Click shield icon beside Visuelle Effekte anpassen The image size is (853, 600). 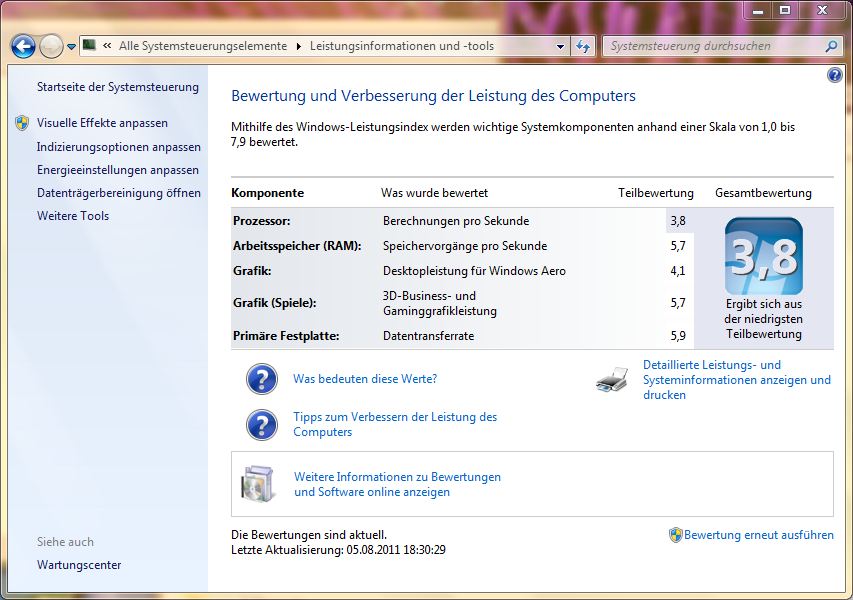pyautogui.click(x=22, y=123)
